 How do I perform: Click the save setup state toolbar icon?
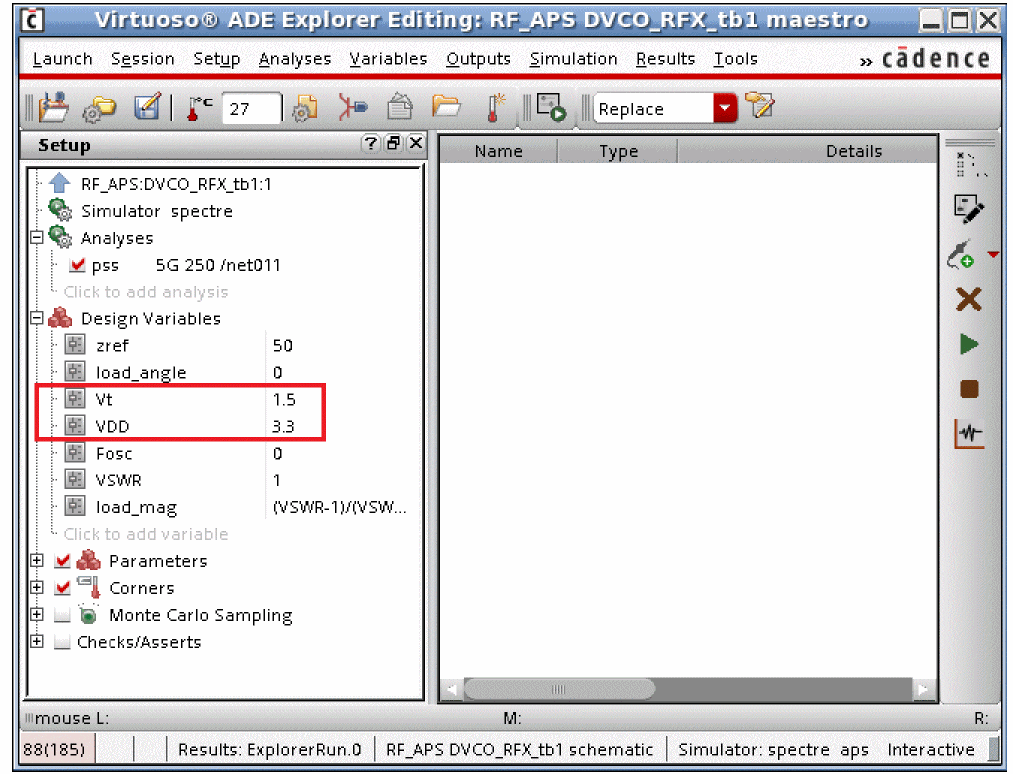pyautogui.click(x=54, y=107)
